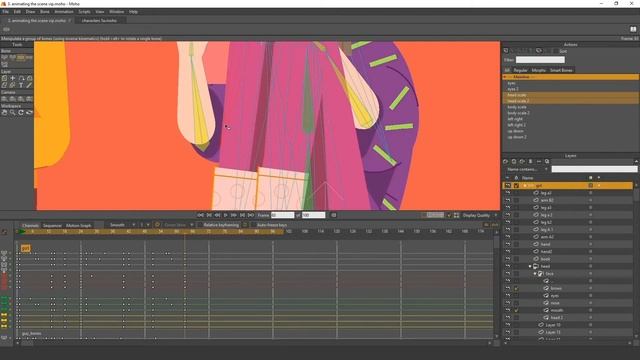Image resolution: width=640 pixels, height=360 pixels.
Task: Open the Name contains filter dropdown
Action: pos(527,169)
